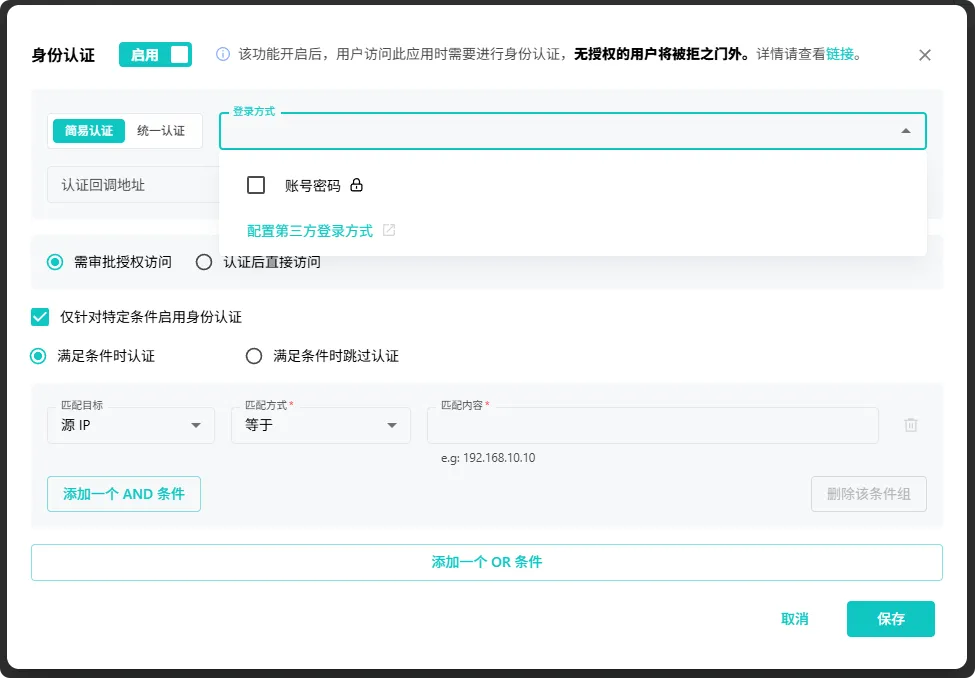The height and width of the screenshot is (678, 975).
Task: Click the 匹配内容 input field
Action: pos(652,425)
